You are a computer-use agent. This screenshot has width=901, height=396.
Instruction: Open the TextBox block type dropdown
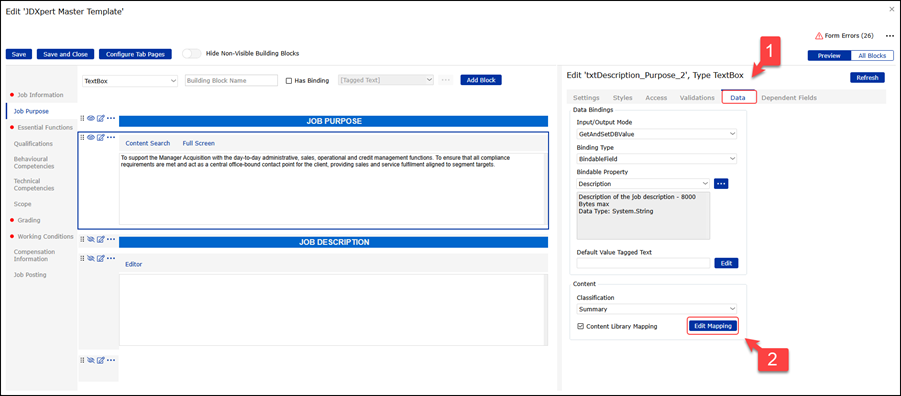(x=130, y=81)
